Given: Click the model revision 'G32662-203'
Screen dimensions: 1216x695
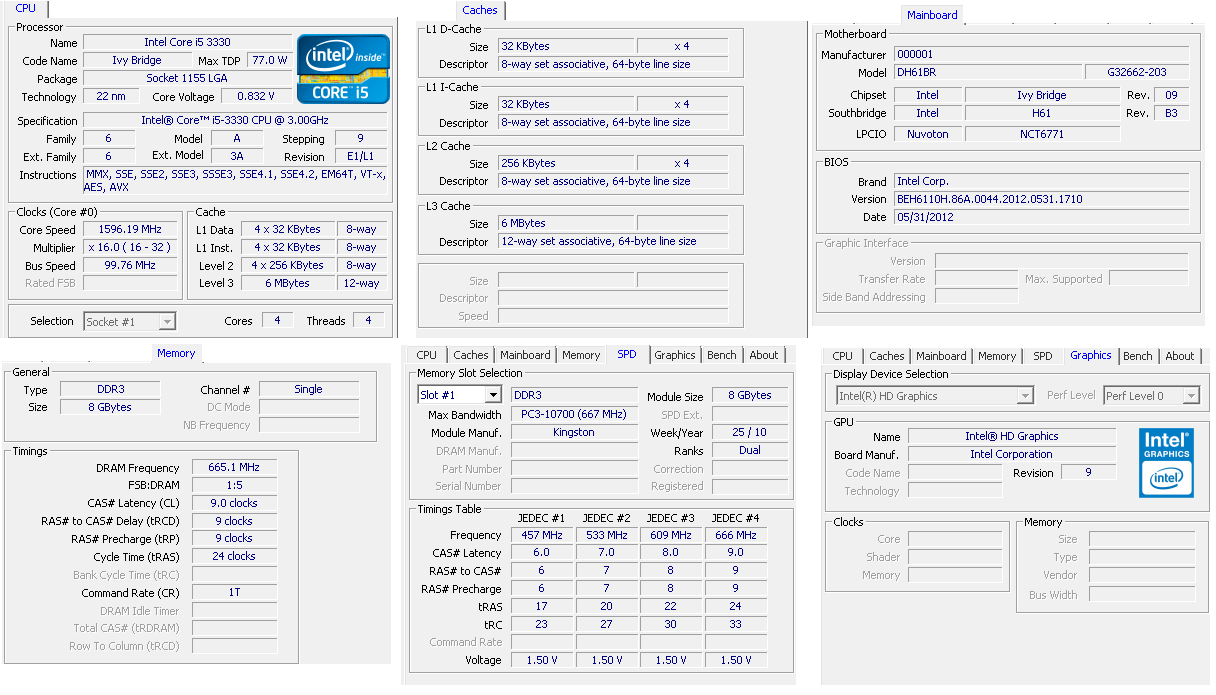Looking at the screenshot, I should coord(1137,72).
